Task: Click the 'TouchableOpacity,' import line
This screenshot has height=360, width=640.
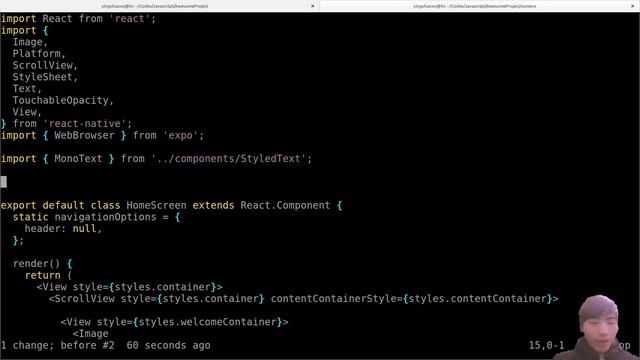Action: coord(63,100)
